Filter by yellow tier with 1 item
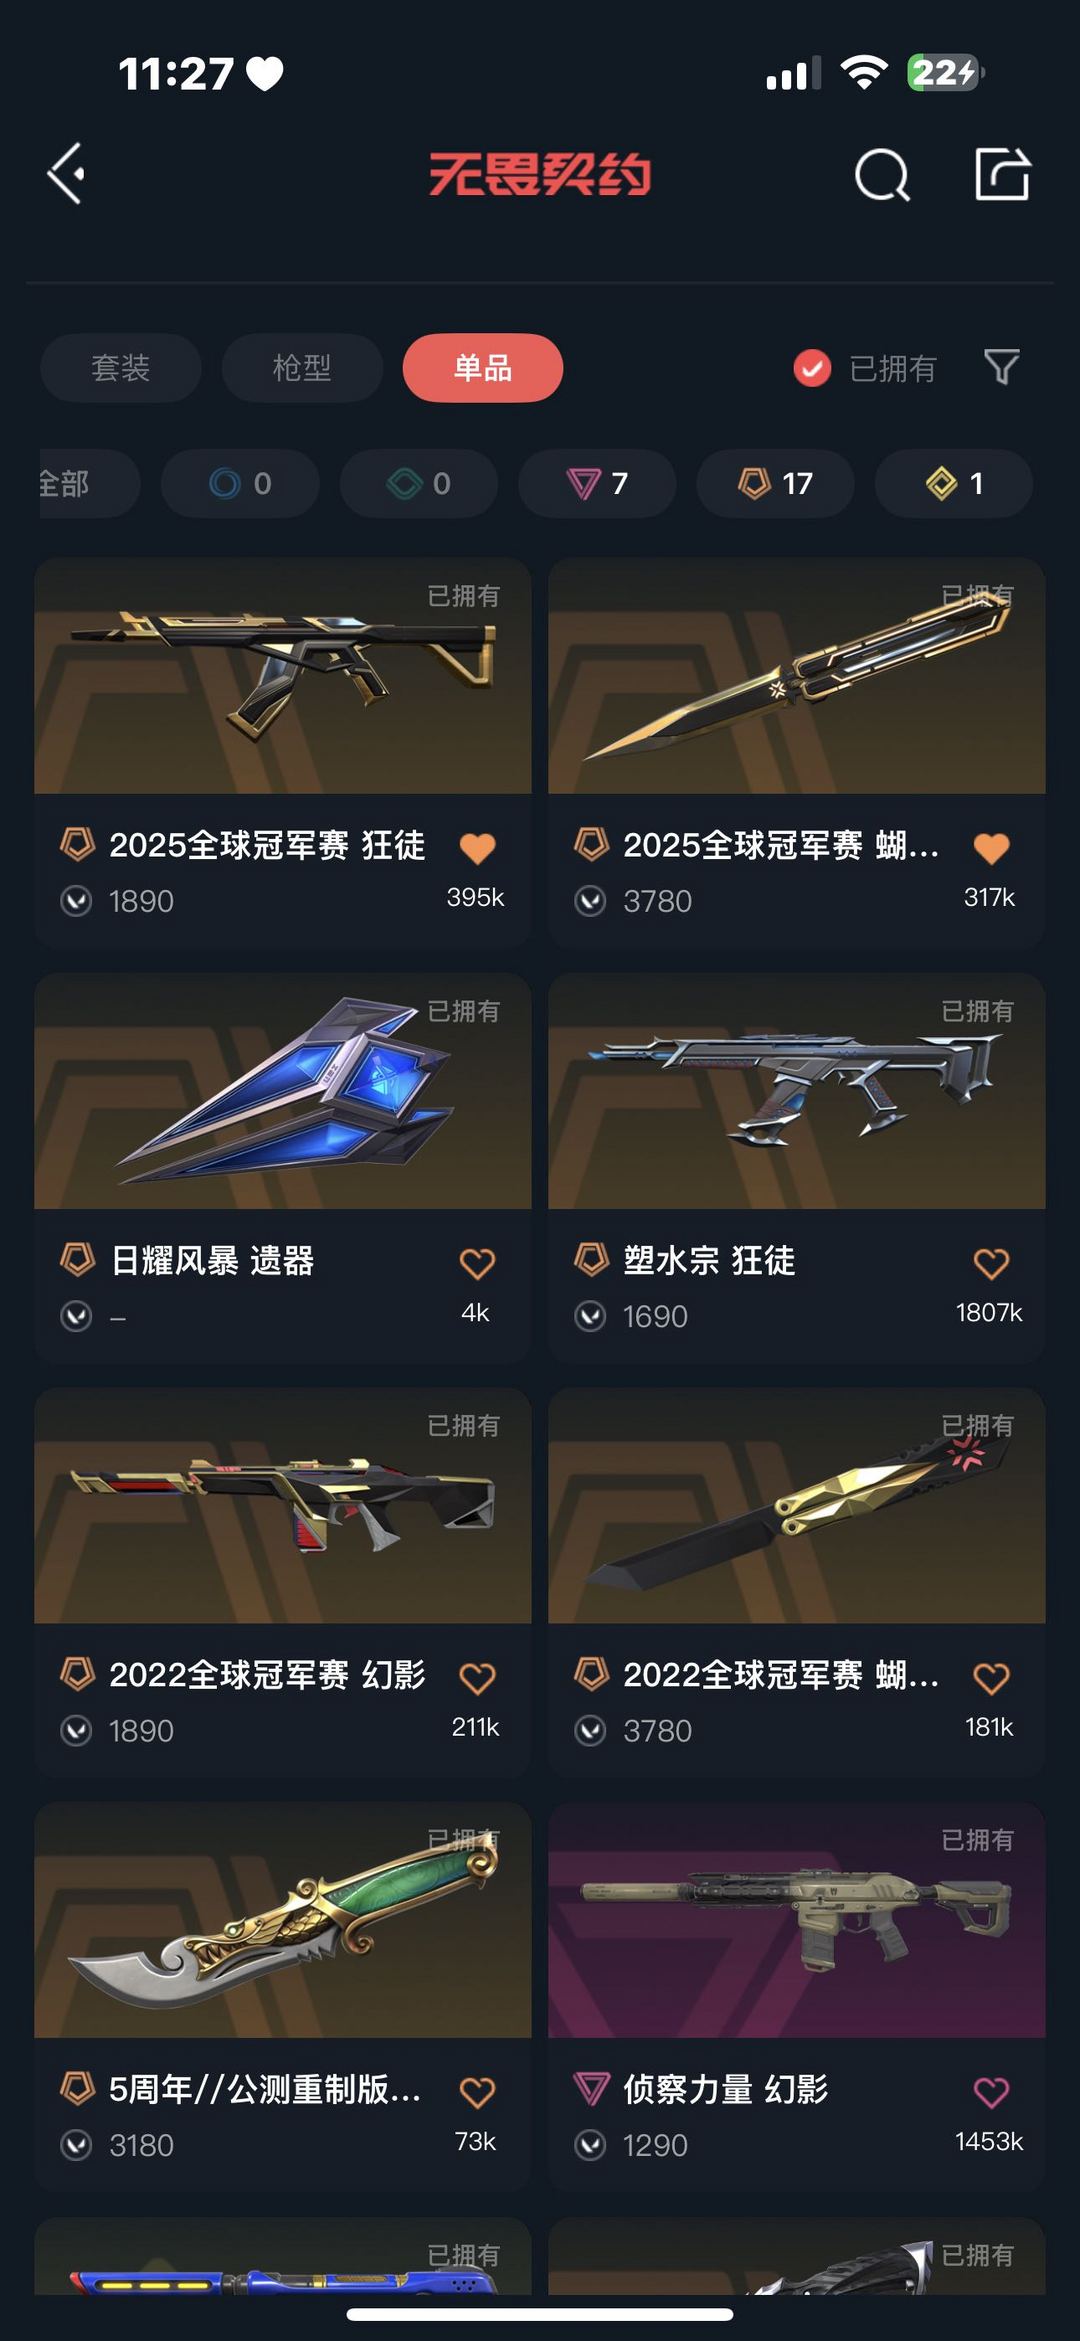The height and width of the screenshot is (2341, 1080). [954, 484]
